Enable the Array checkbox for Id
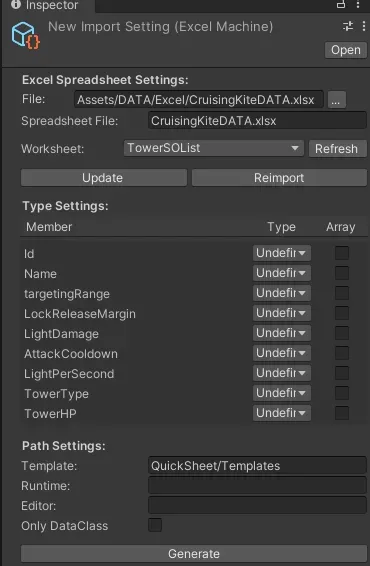Image resolution: width=370 pixels, height=566 pixels. (341, 253)
